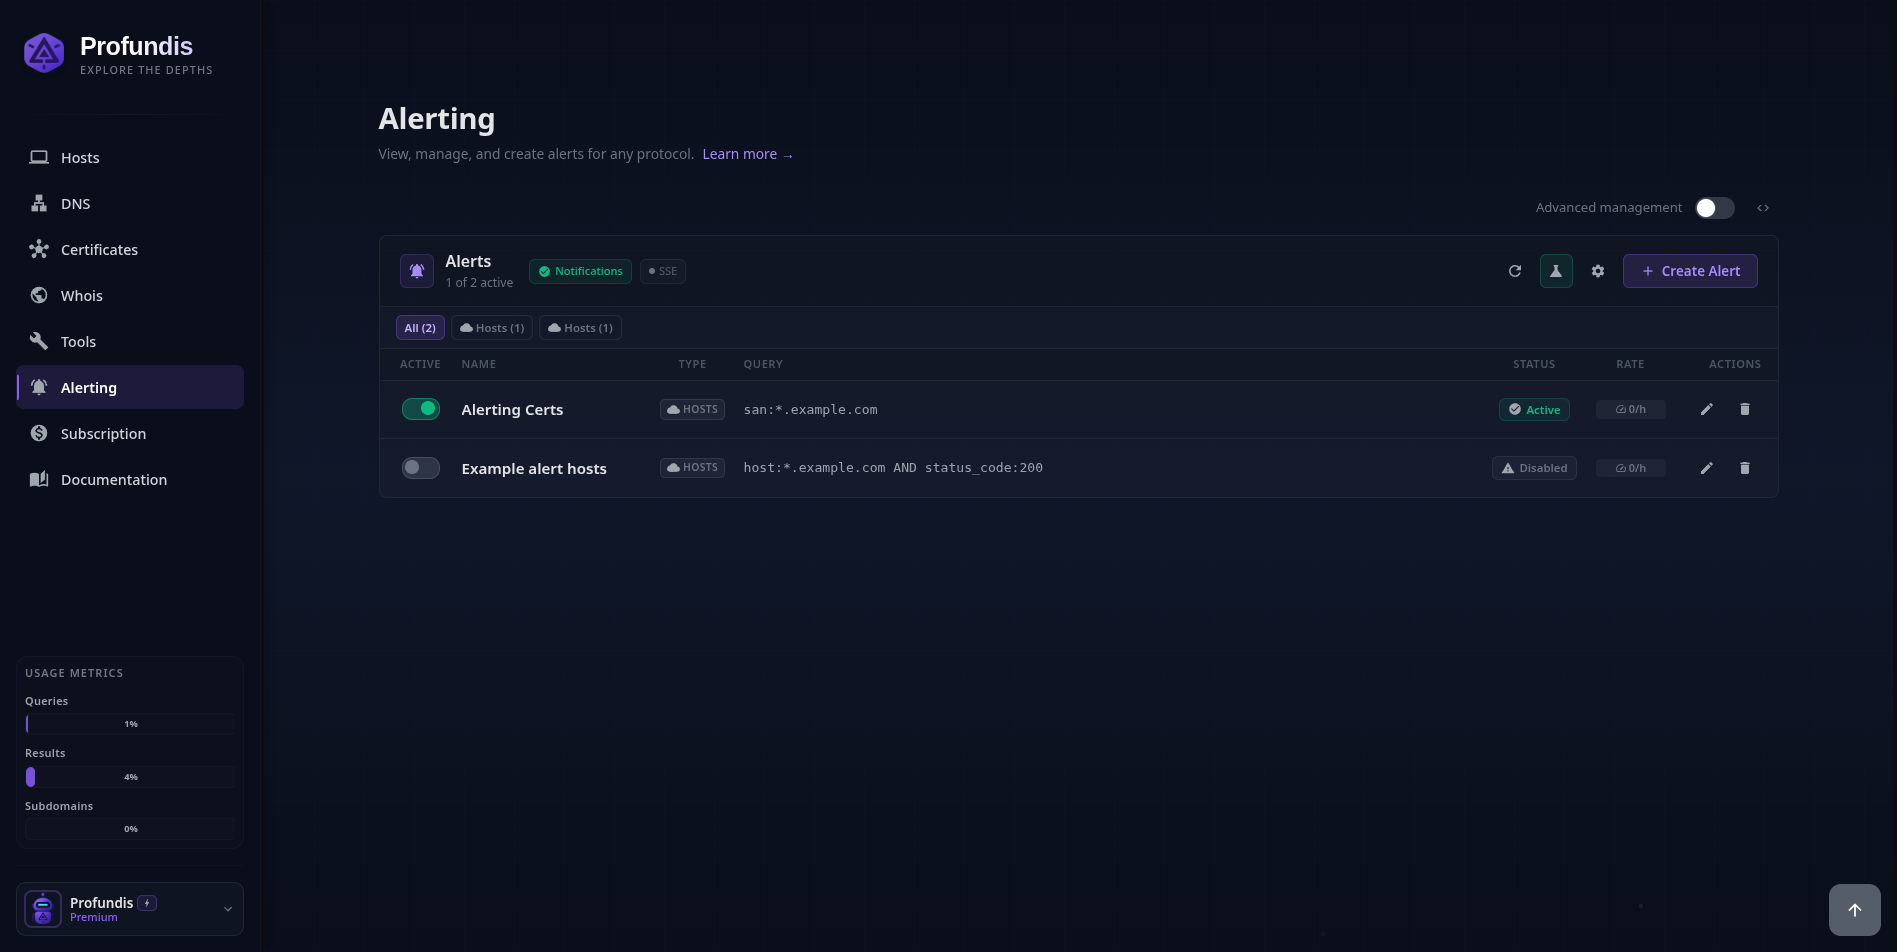
Task: Click the SSE status badge
Action: point(663,271)
